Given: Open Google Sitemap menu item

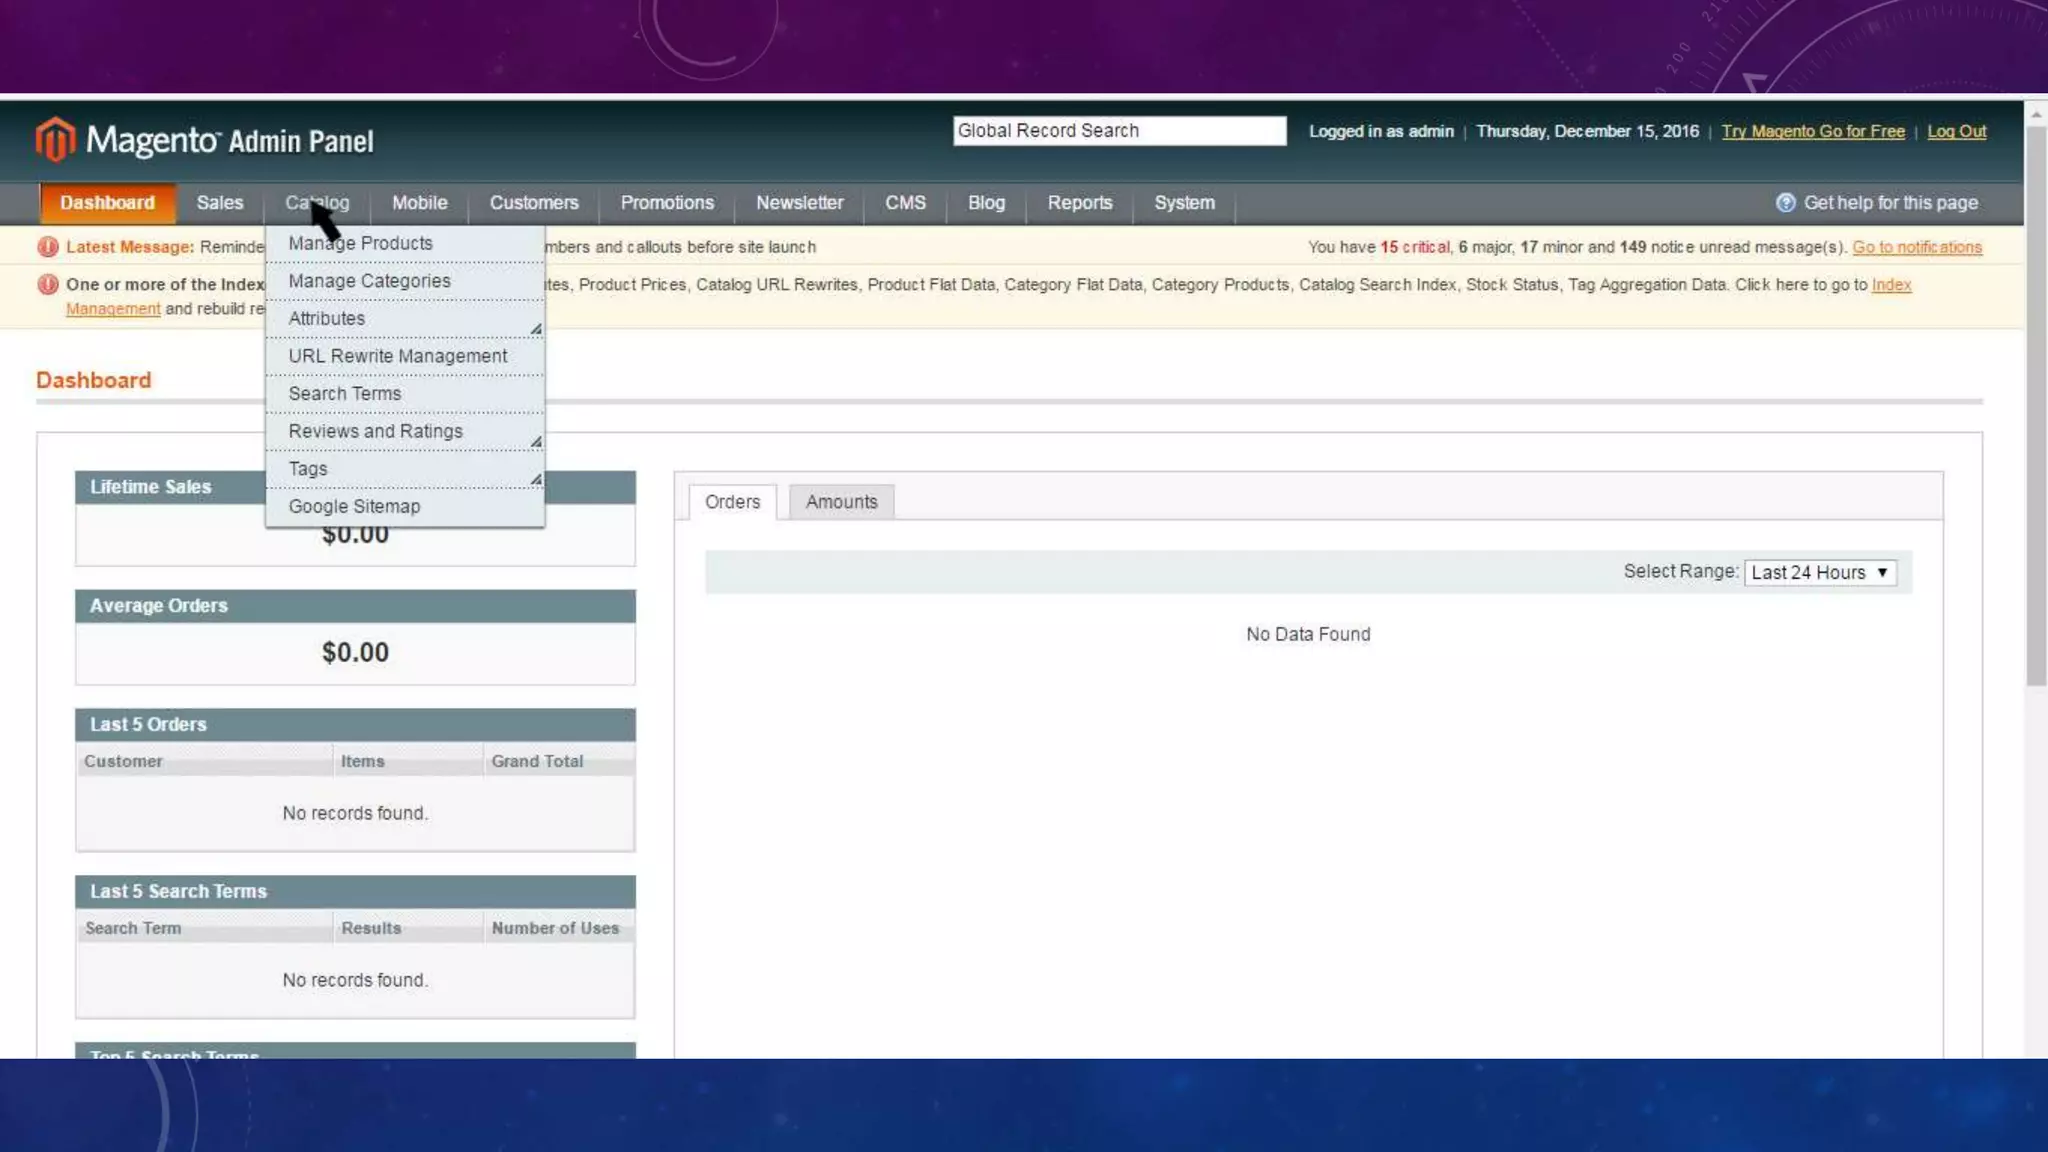Looking at the screenshot, I should (354, 506).
